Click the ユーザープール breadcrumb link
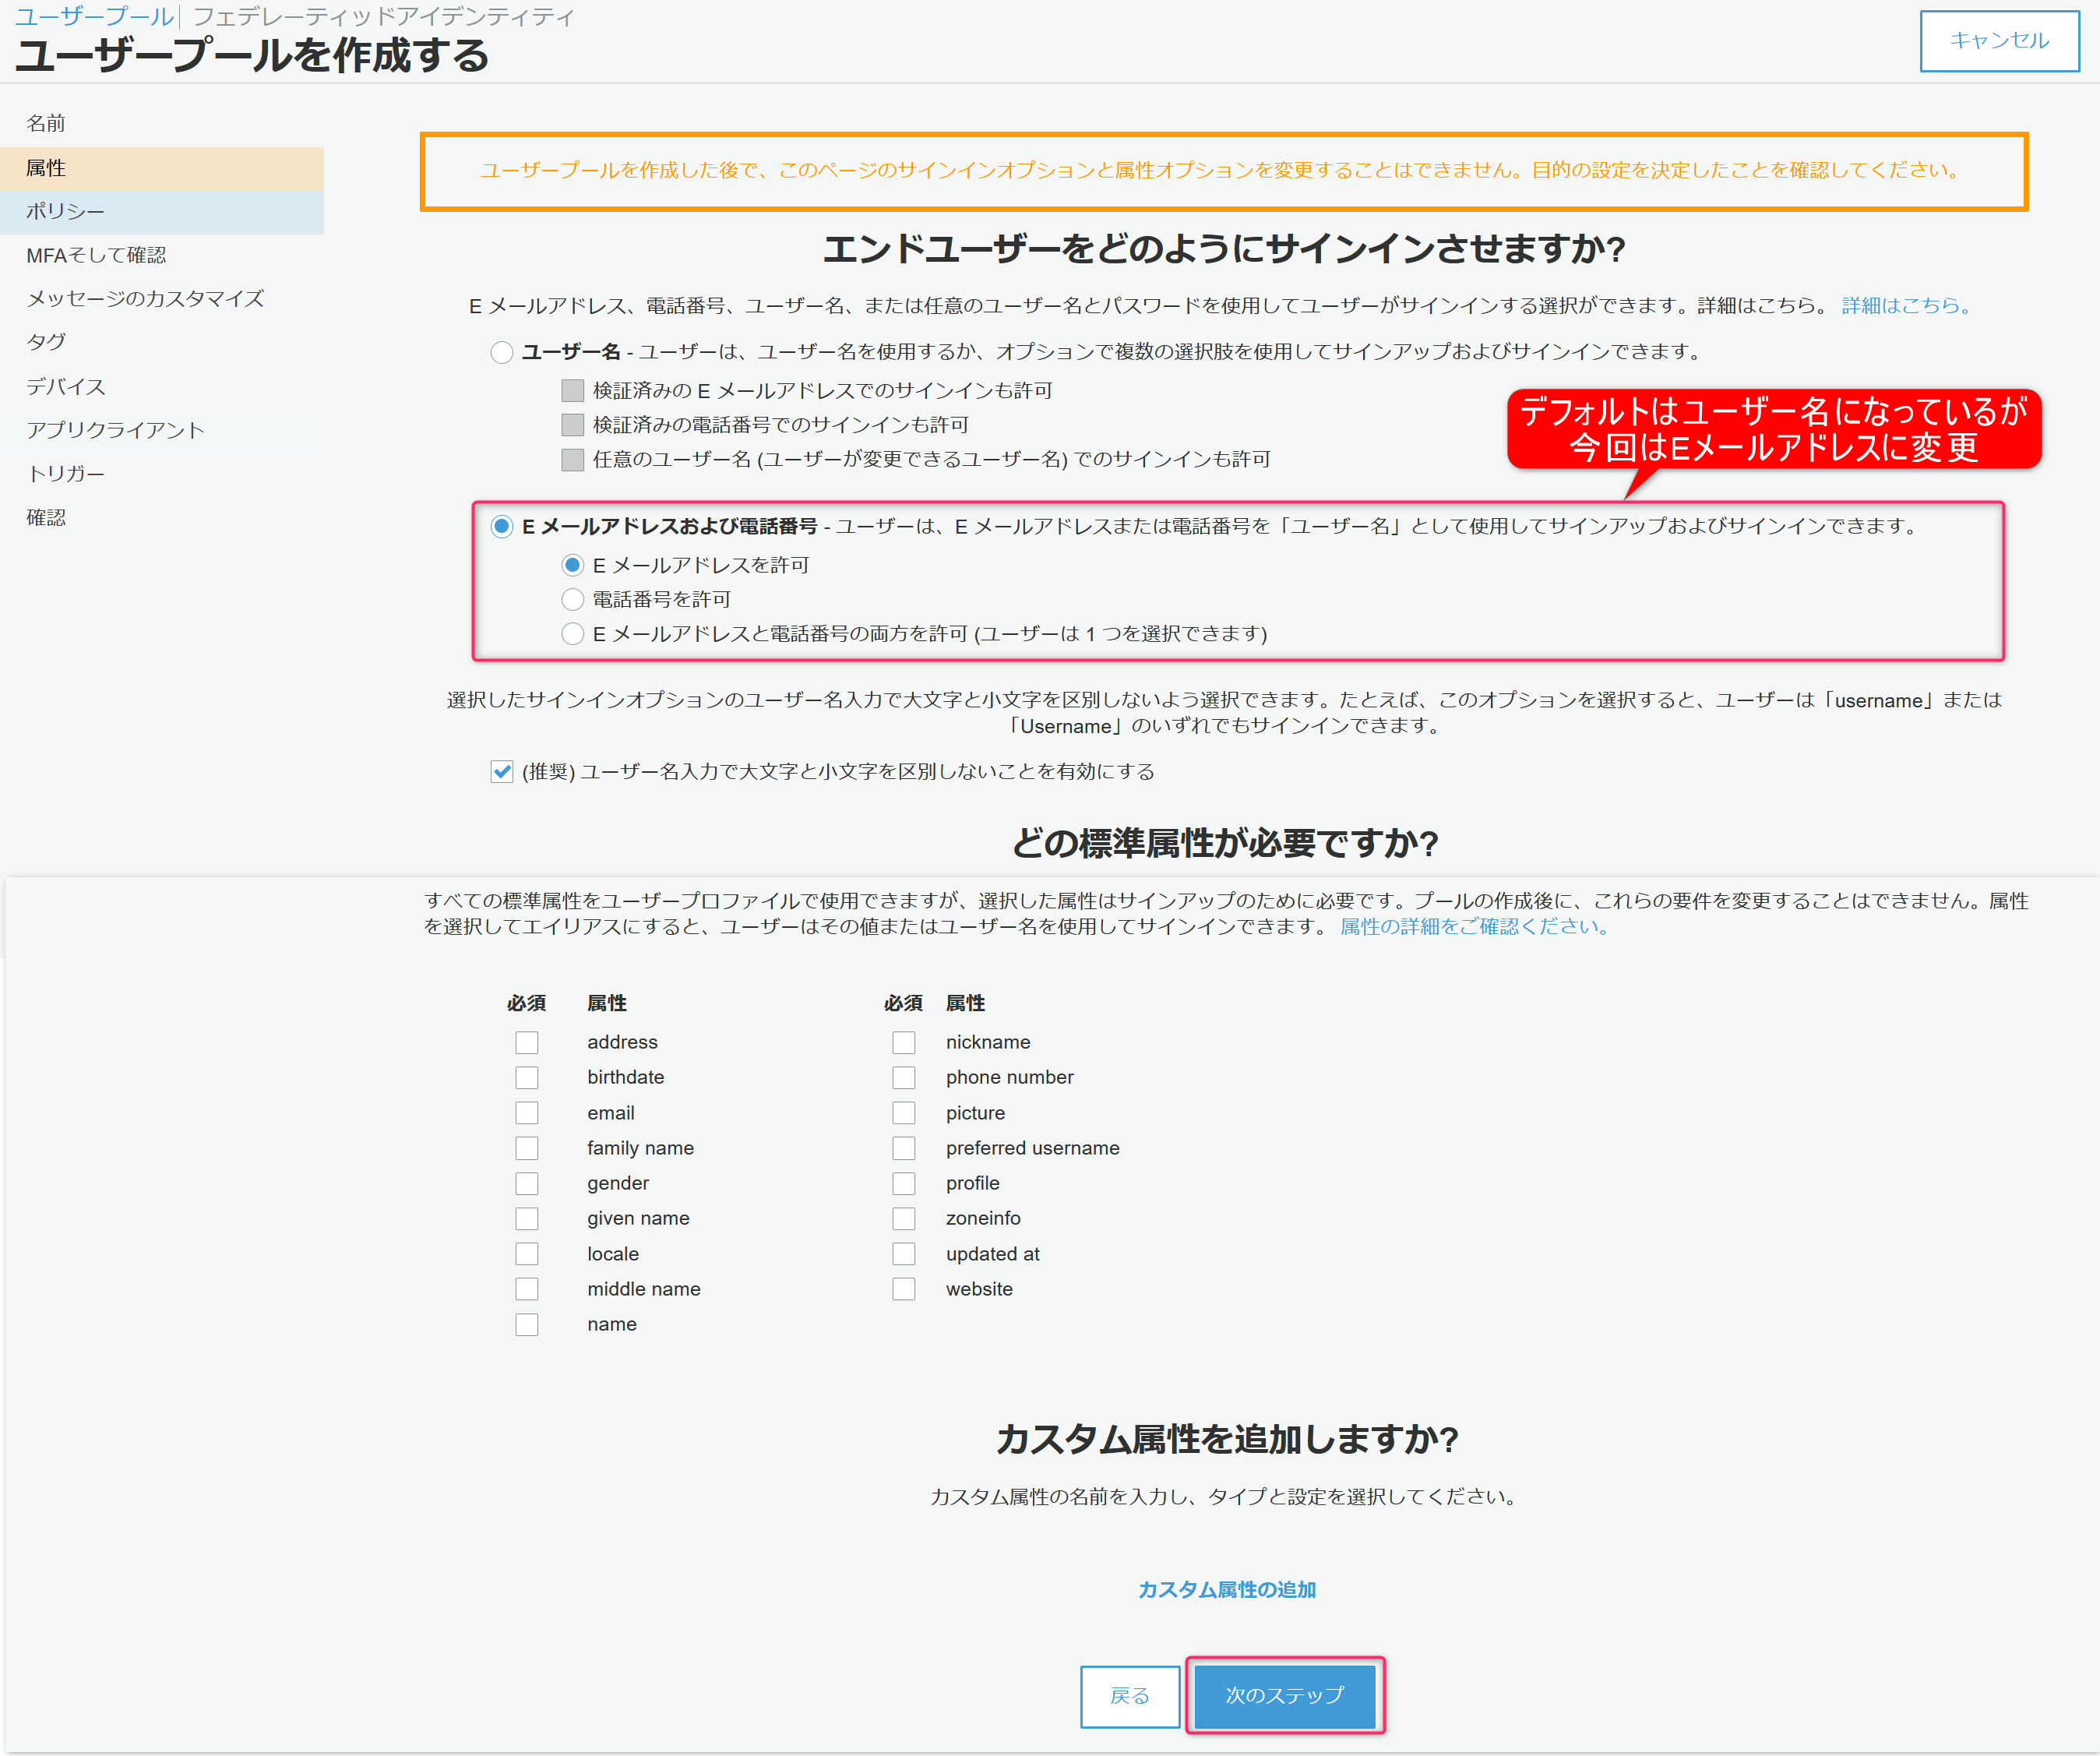Image resolution: width=2100 pixels, height=1756 pixels. 94,17
